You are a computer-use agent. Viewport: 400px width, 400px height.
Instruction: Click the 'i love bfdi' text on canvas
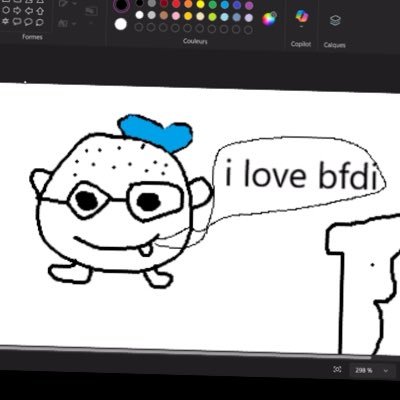302,175
